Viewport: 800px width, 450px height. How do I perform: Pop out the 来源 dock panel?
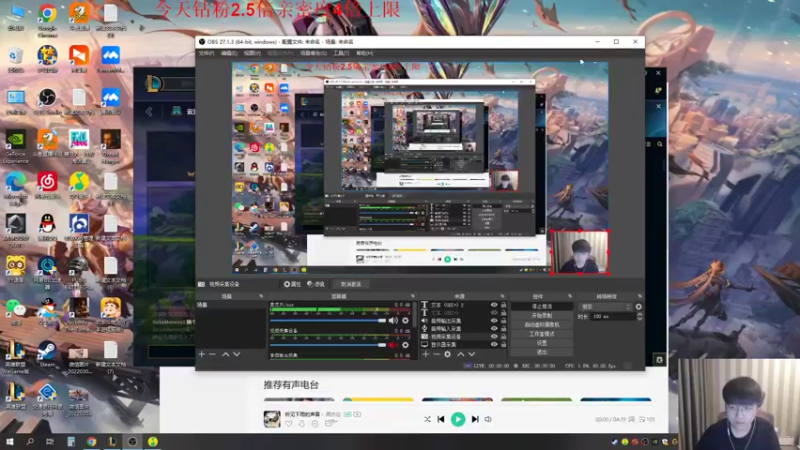503,296
